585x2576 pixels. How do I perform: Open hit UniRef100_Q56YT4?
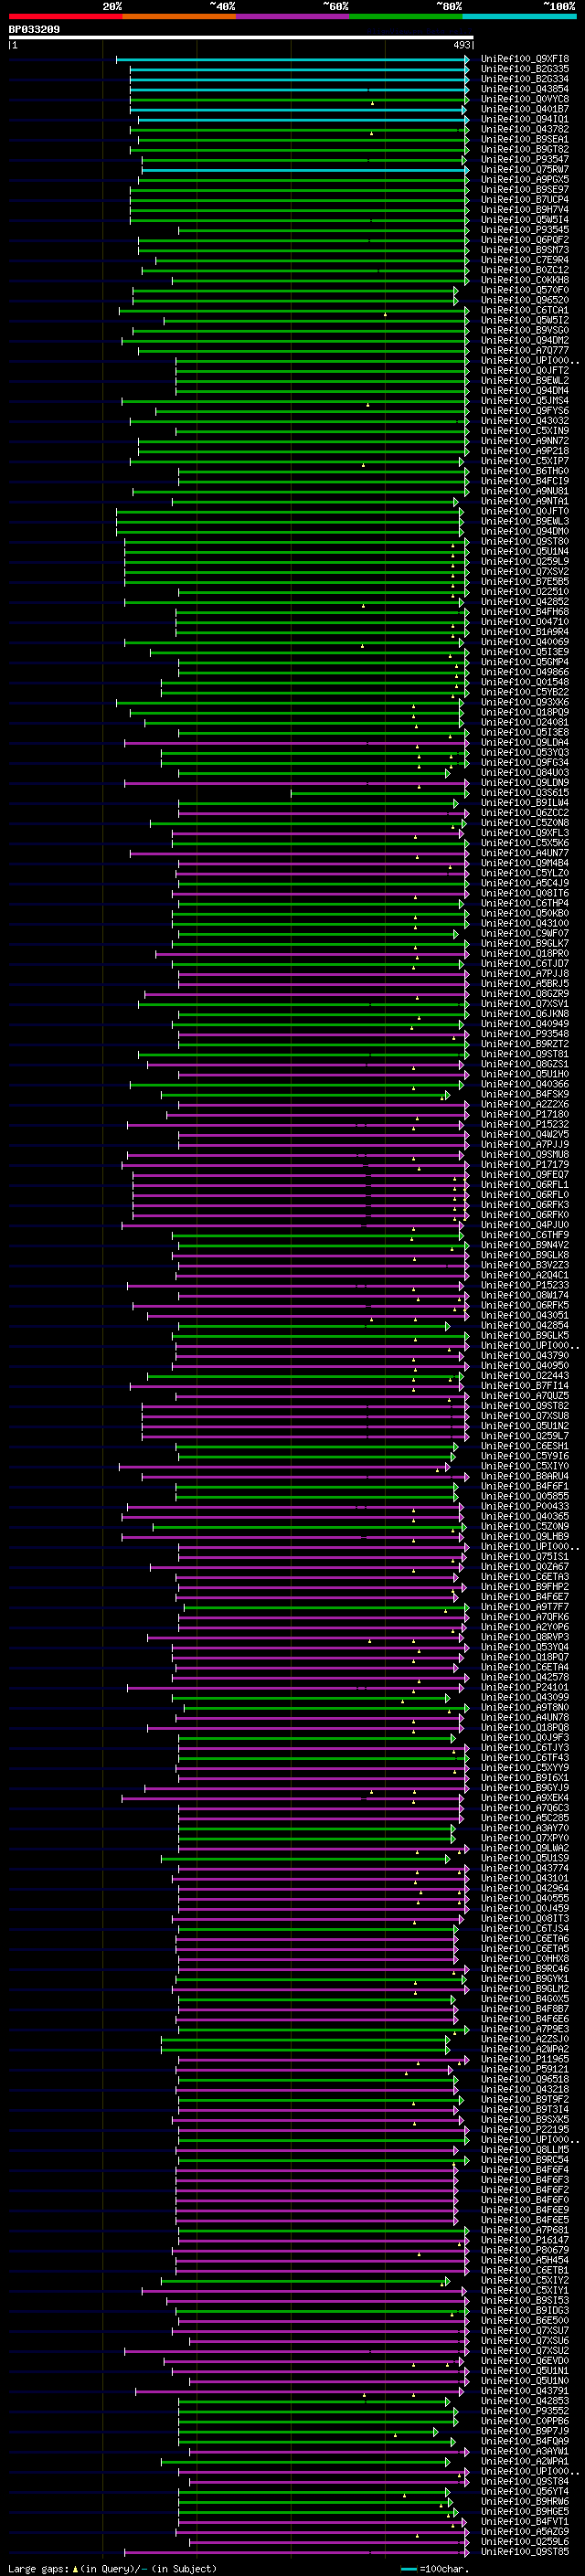point(525,2491)
